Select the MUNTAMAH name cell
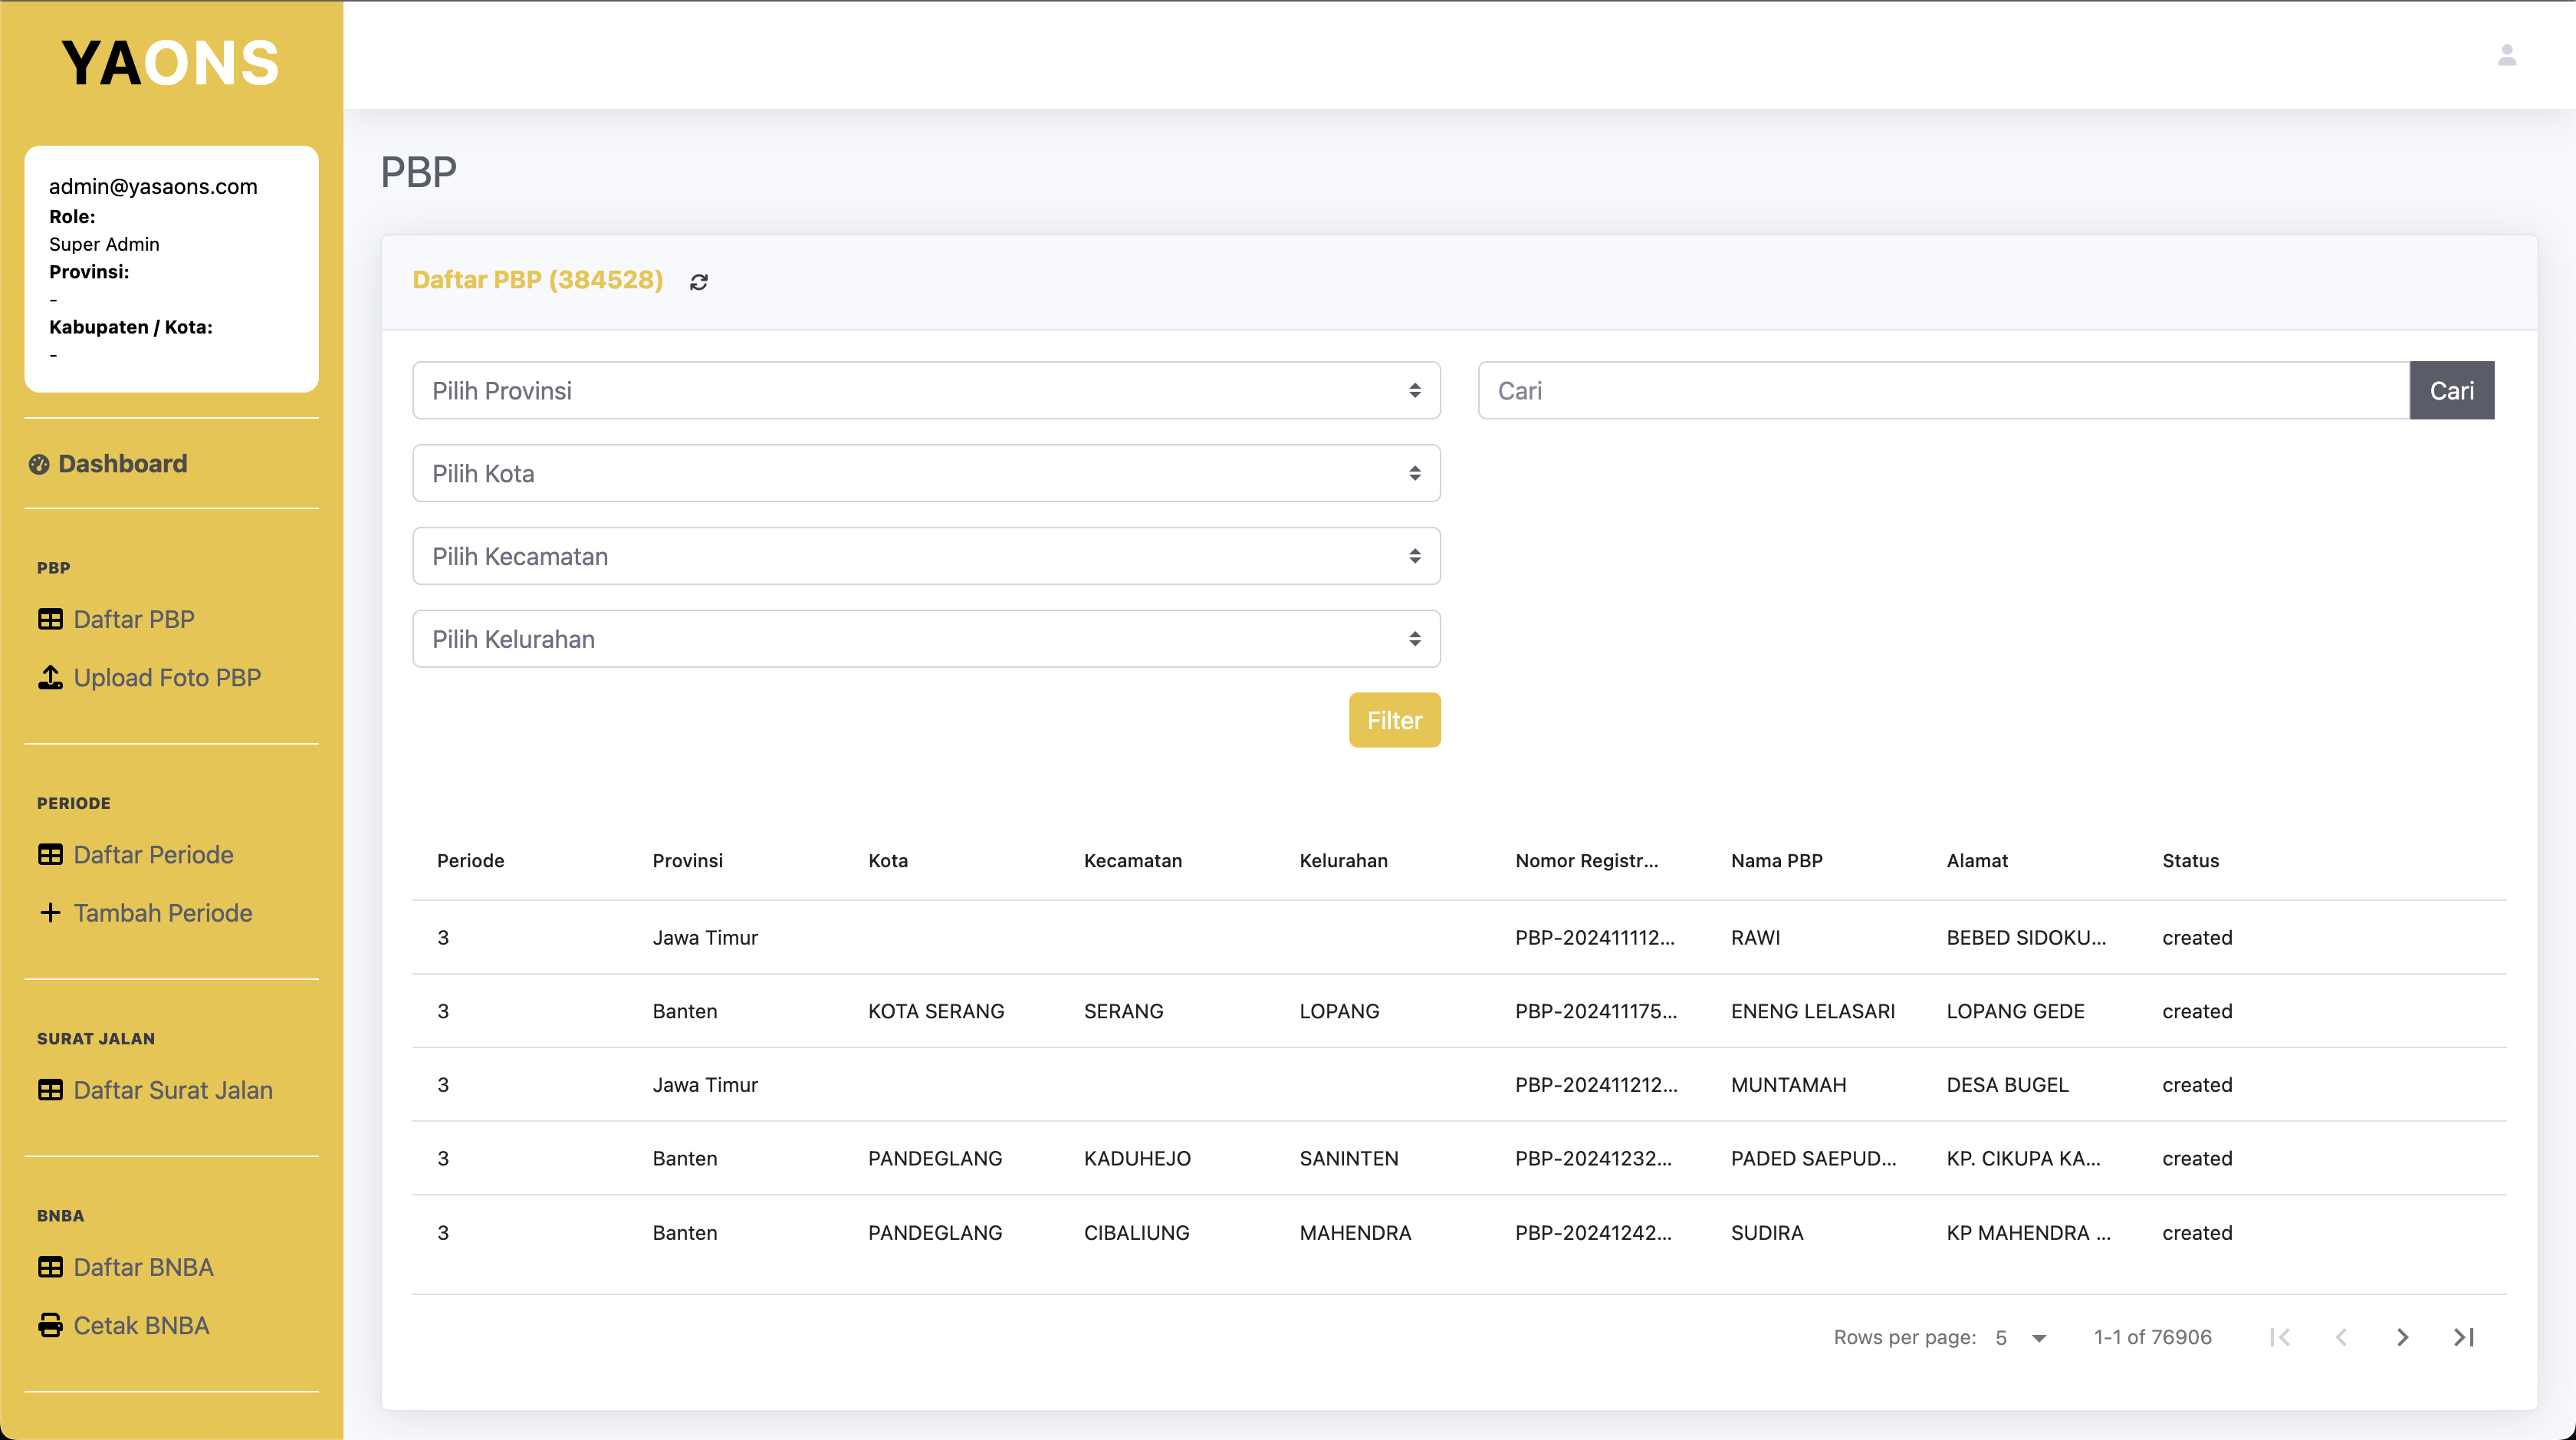 click(x=1788, y=1084)
